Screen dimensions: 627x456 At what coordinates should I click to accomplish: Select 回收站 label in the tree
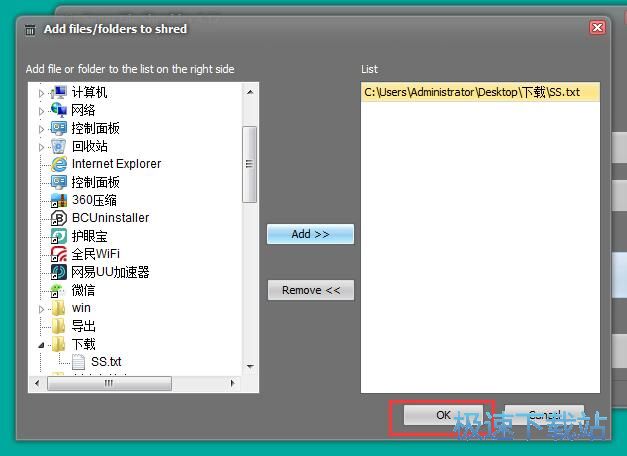point(90,146)
